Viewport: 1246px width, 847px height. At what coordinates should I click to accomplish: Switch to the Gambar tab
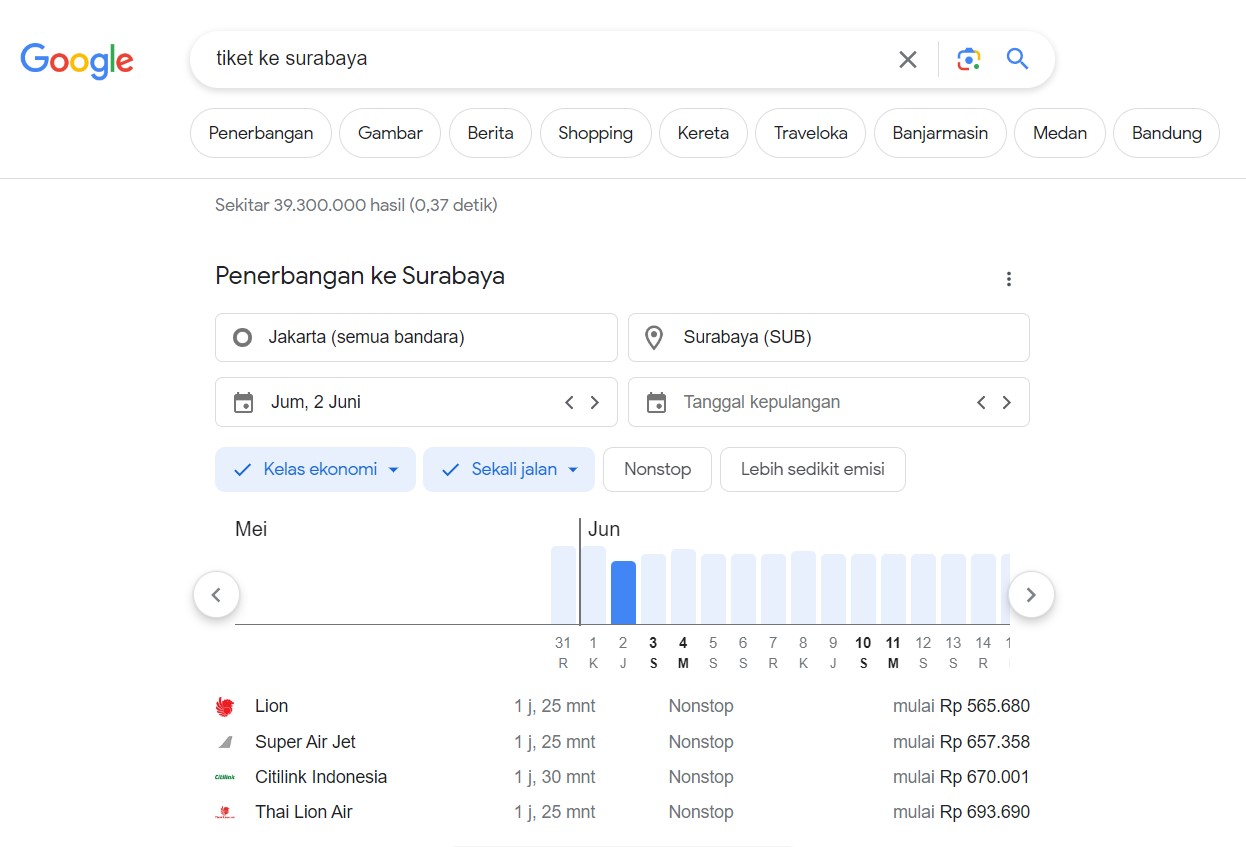click(389, 132)
